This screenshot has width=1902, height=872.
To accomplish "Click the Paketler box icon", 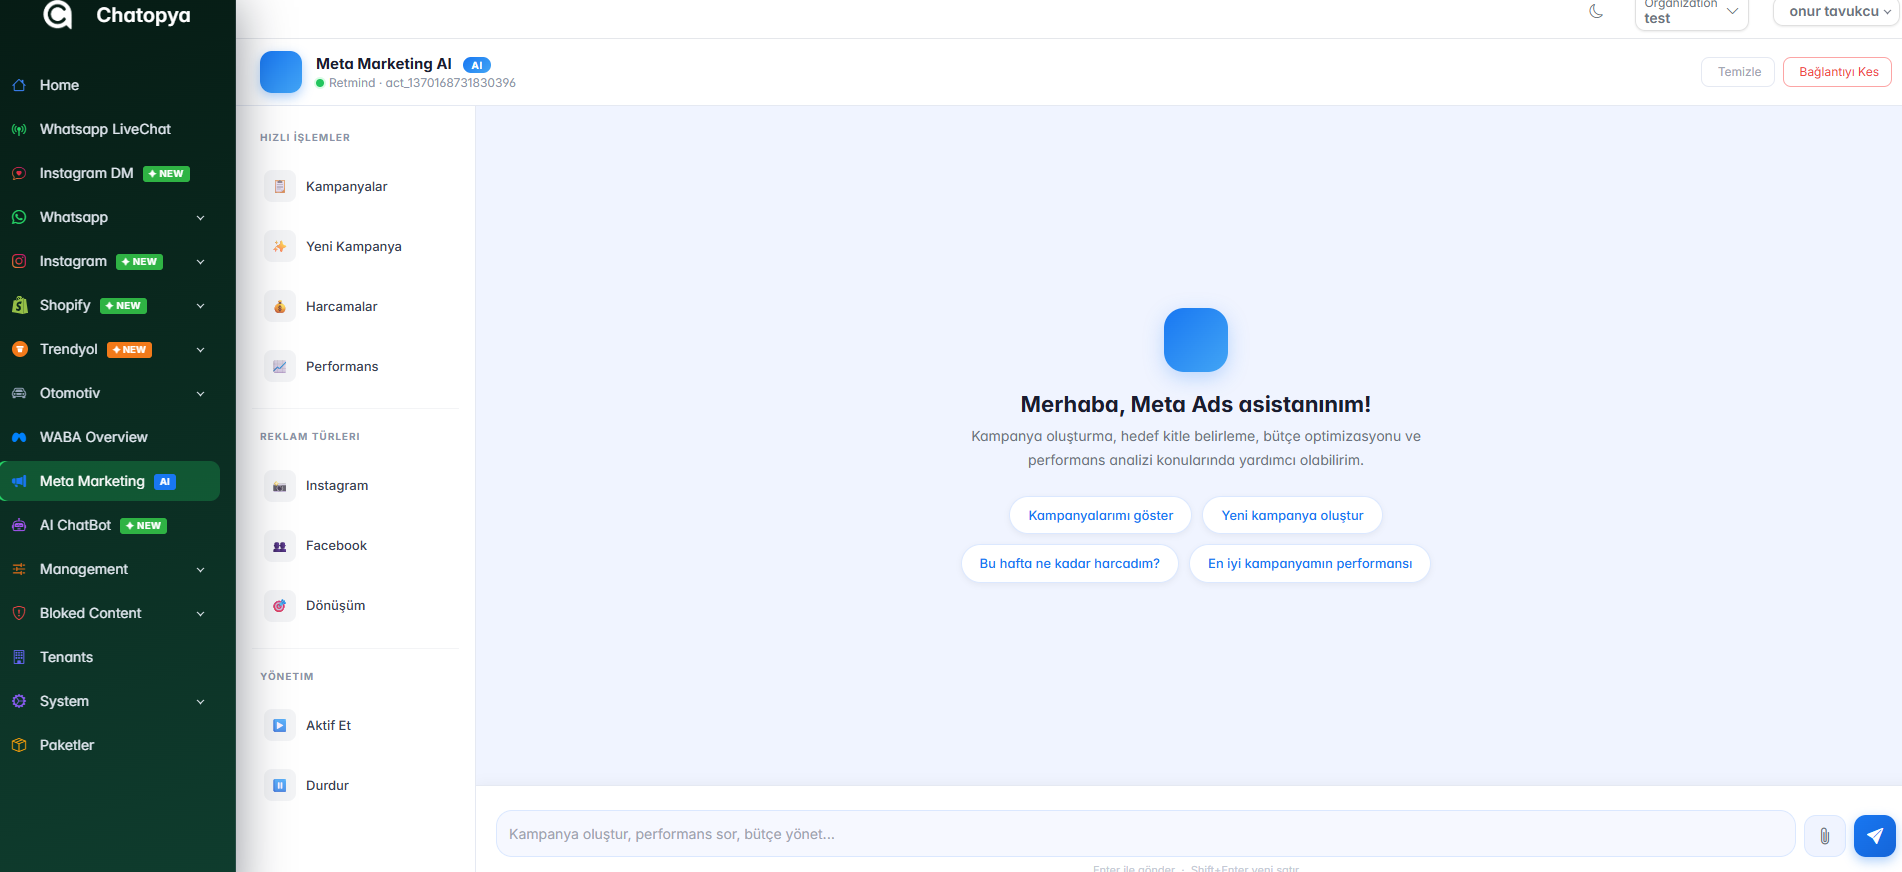I will pos(19,745).
